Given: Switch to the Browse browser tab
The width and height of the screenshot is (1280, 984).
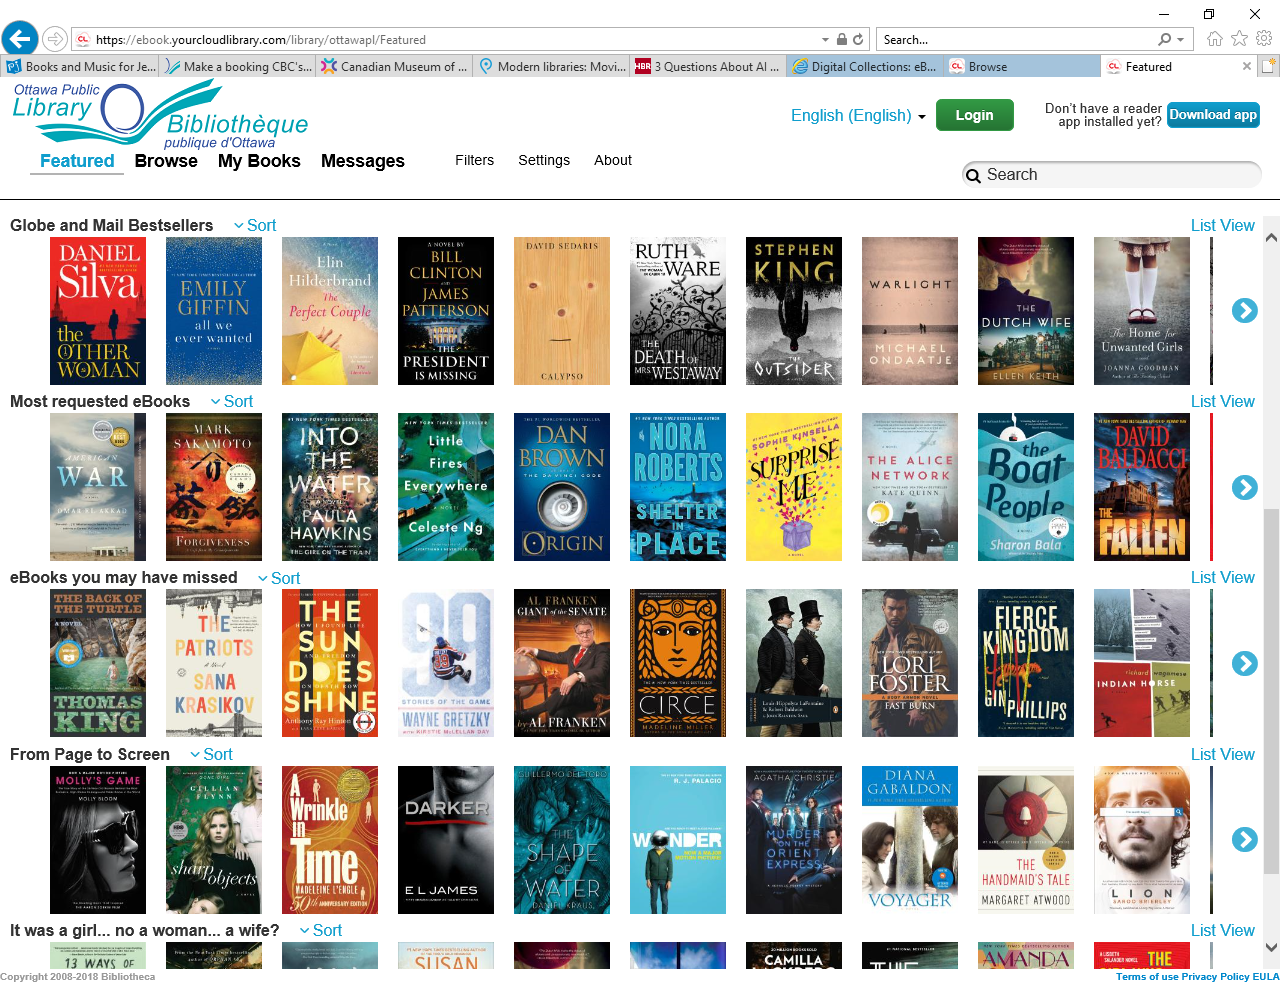Looking at the screenshot, I should [1022, 67].
